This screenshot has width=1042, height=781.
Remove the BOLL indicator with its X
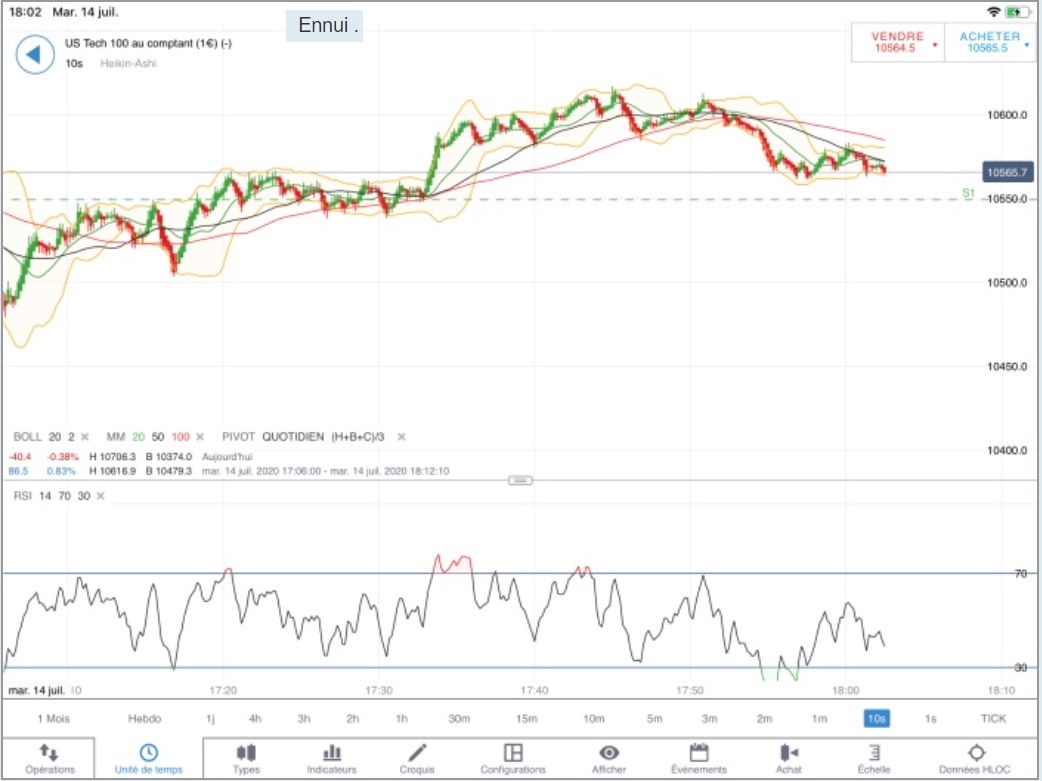click(84, 437)
